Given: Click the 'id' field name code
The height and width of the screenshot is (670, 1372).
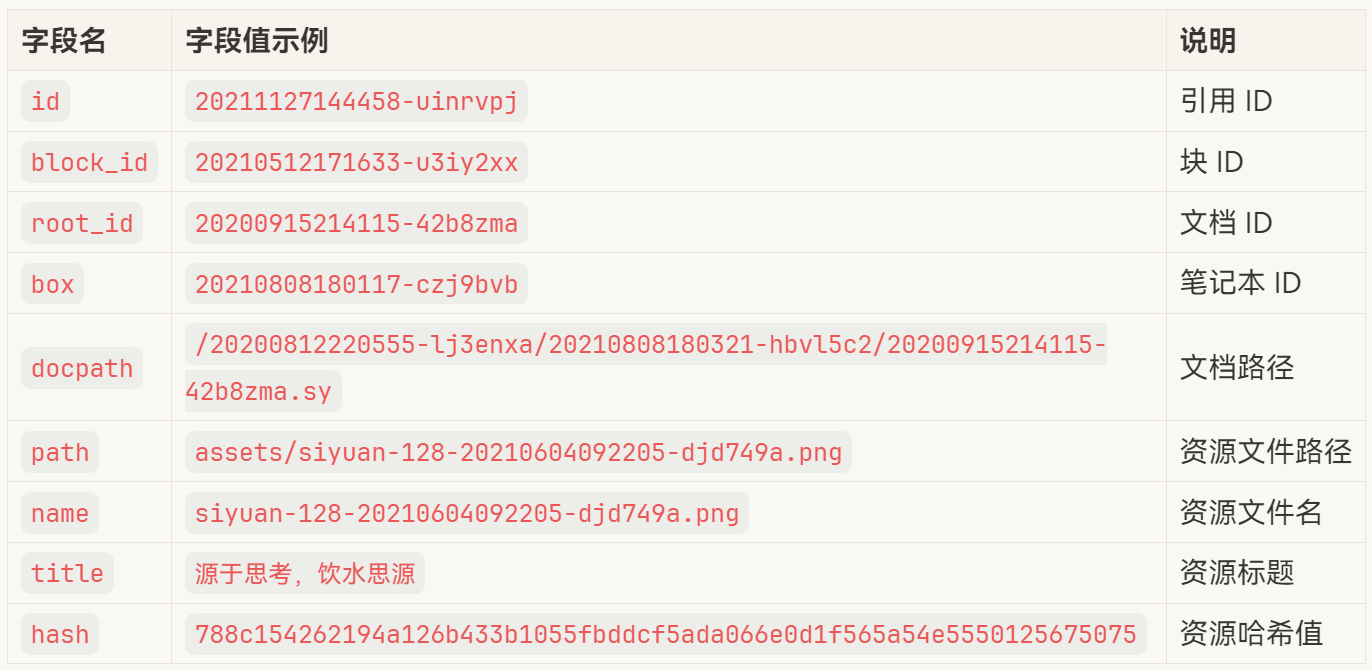Looking at the screenshot, I should [46, 101].
